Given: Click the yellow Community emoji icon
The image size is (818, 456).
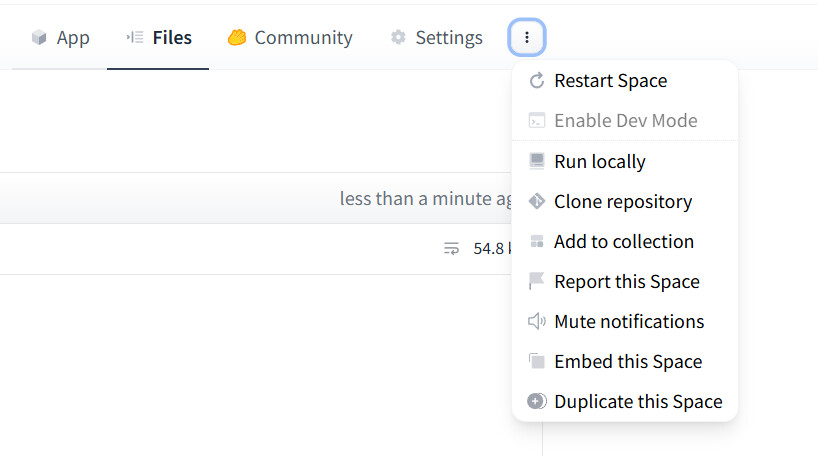Looking at the screenshot, I should [x=237, y=38].
